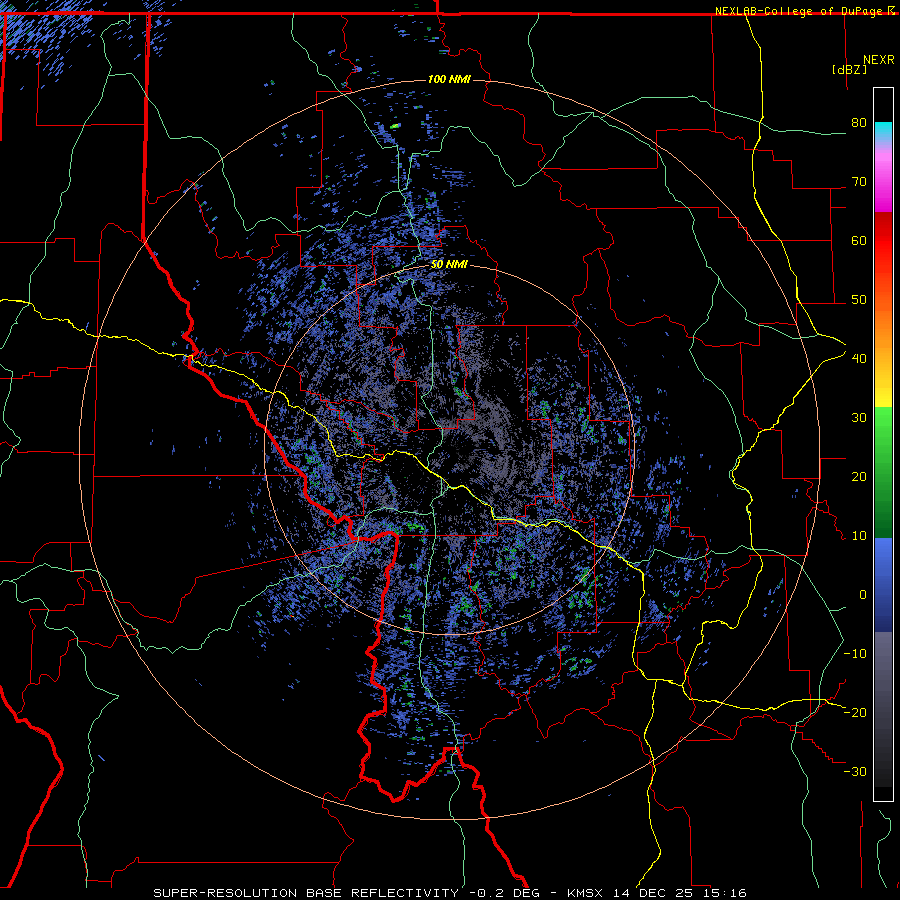This screenshot has height=900, width=900.
Task: Click the cyan segment of color bar
Action: point(883,132)
